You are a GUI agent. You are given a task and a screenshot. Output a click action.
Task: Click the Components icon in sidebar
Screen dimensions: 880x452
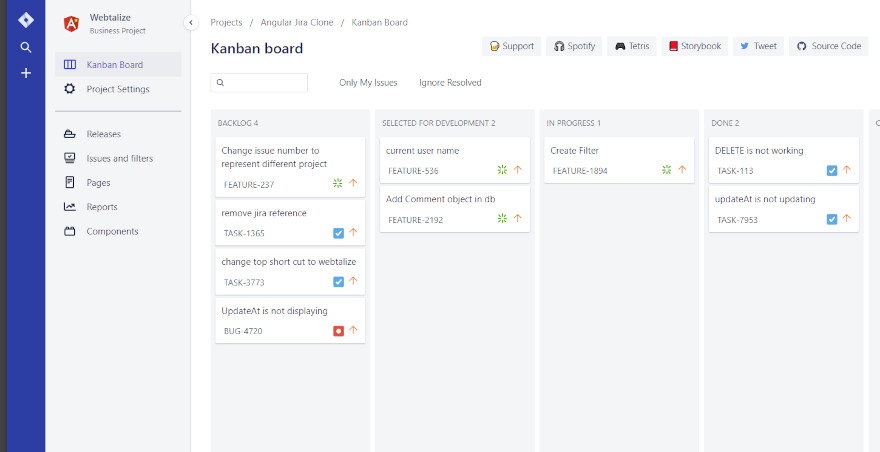click(70, 231)
